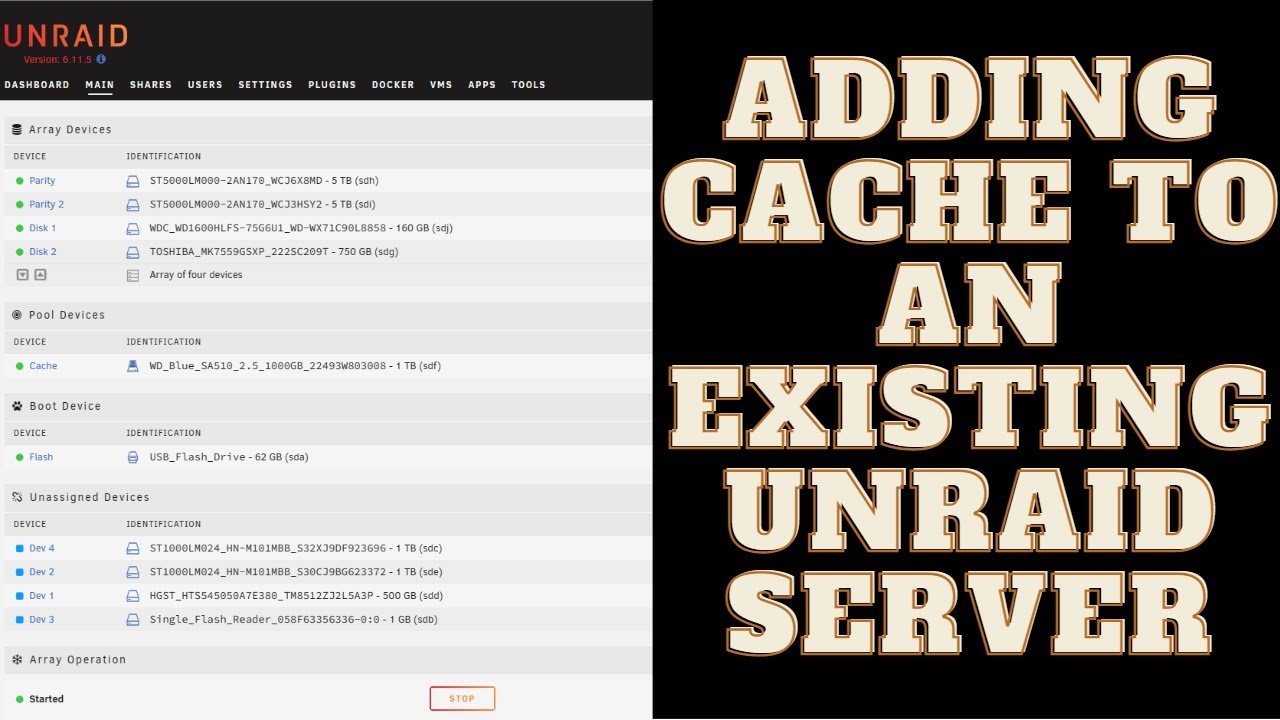Open the Shares tab
The image size is (1280, 720).
[151, 85]
